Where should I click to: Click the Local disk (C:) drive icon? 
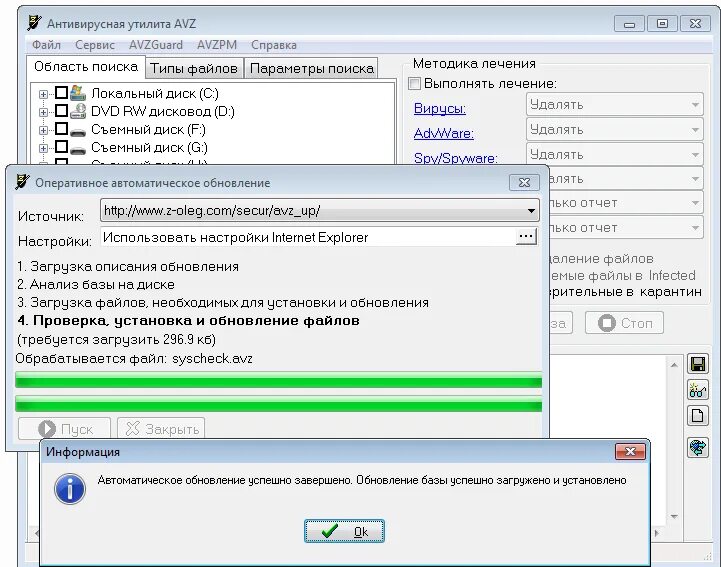tap(78, 93)
